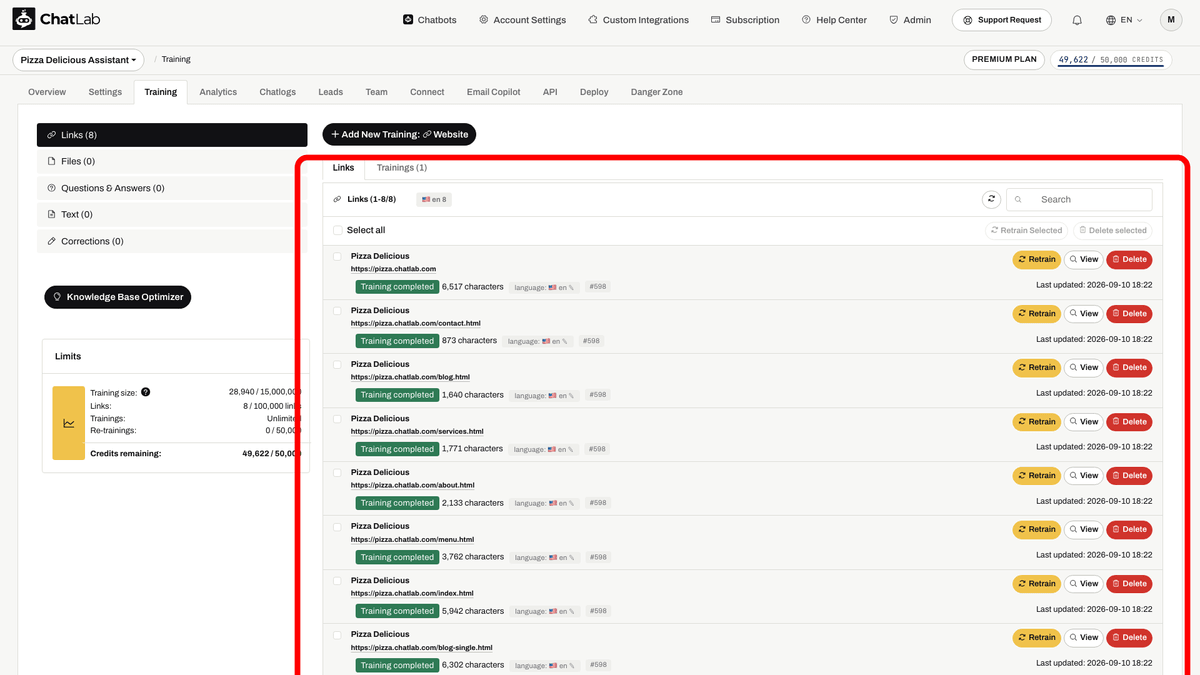Switch to the Settings tab
This screenshot has height=675, width=1200.
point(105,92)
